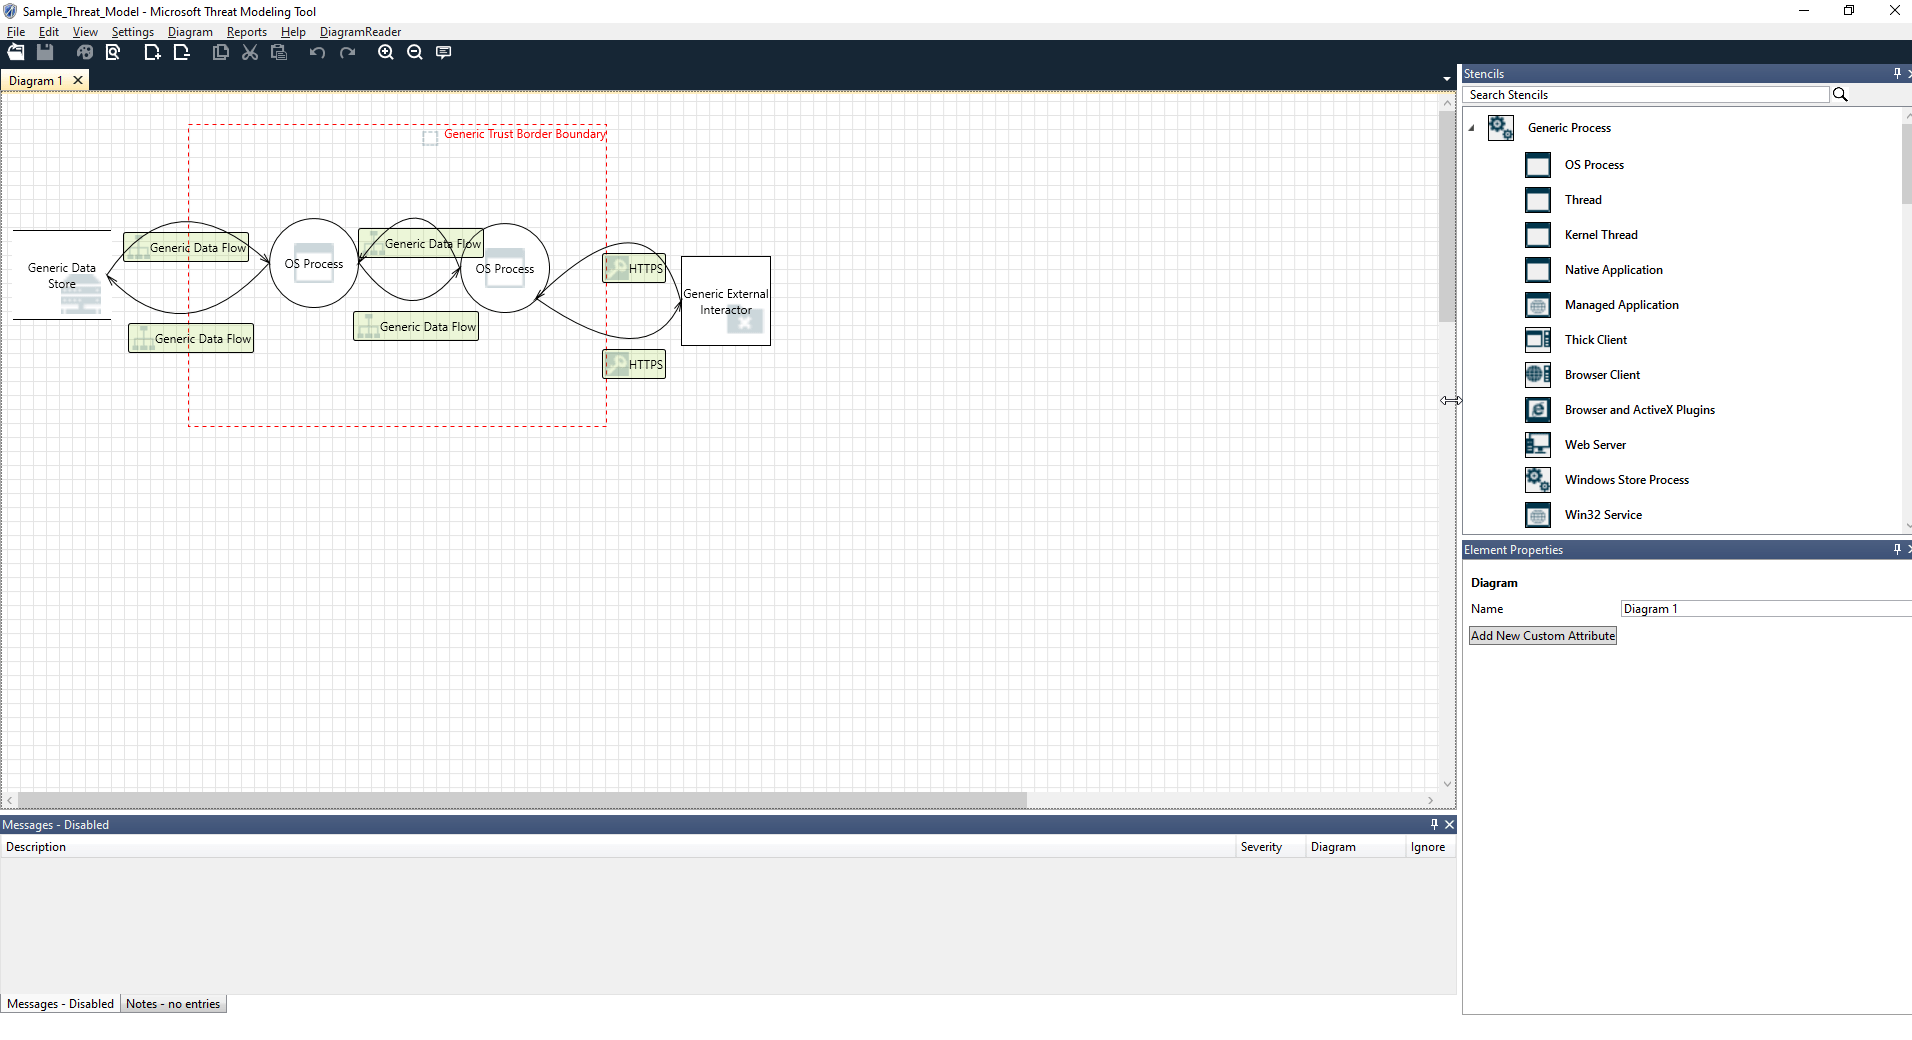Open the diagram tab list dropdown arrow
The width and height of the screenshot is (1912, 1040).
[1446, 79]
